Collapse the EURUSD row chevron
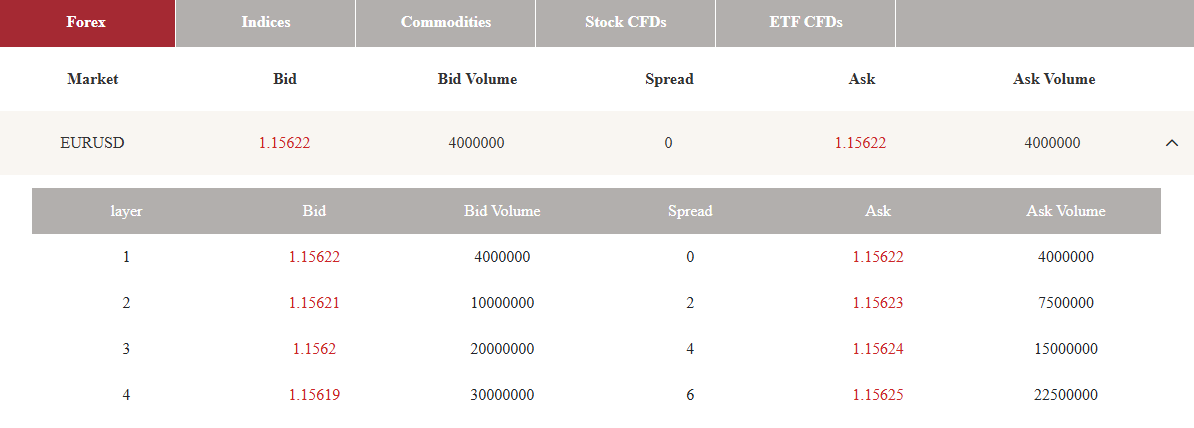 [x=1172, y=142]
